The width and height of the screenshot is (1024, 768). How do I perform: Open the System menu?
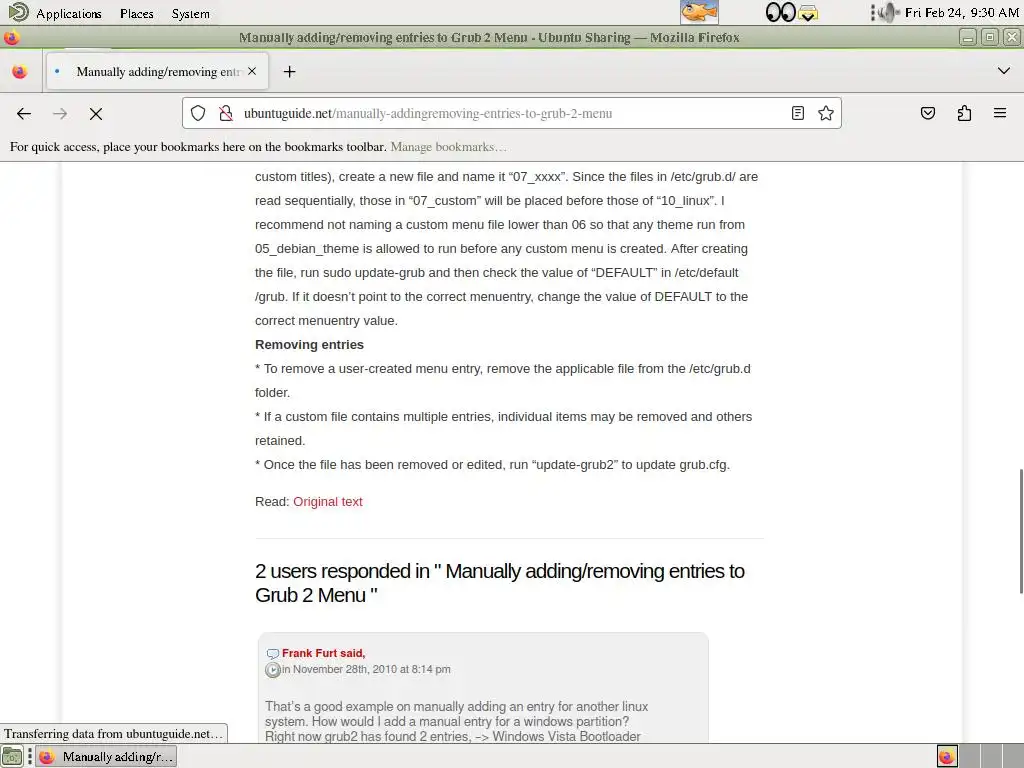pyautogui.click(x=191, y=13)
